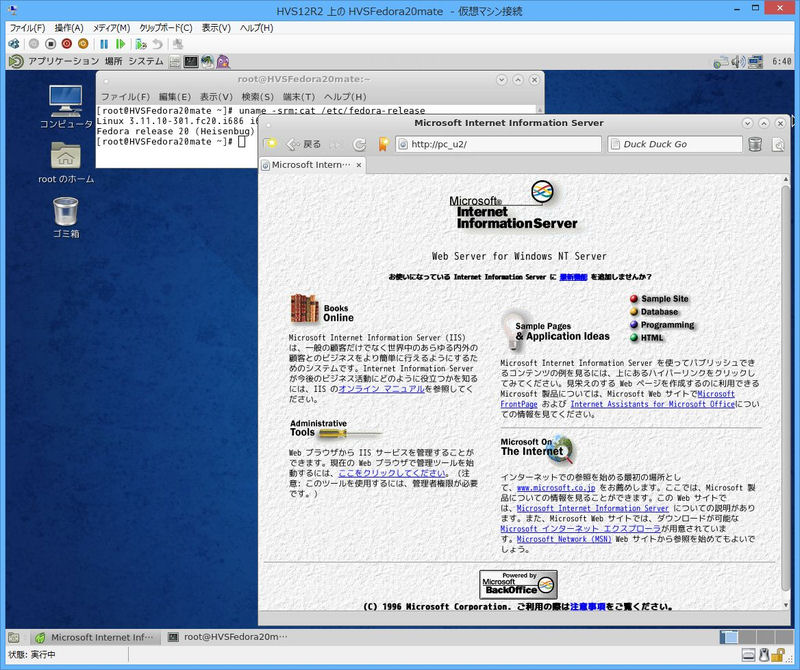
Task: Click the web browser launcher in MATE panel
Action: point(207,62)
